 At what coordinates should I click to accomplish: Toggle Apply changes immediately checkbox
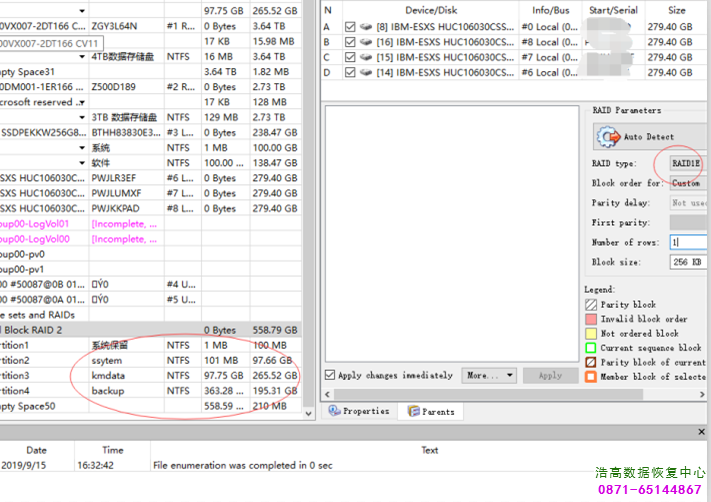[331, 376]
